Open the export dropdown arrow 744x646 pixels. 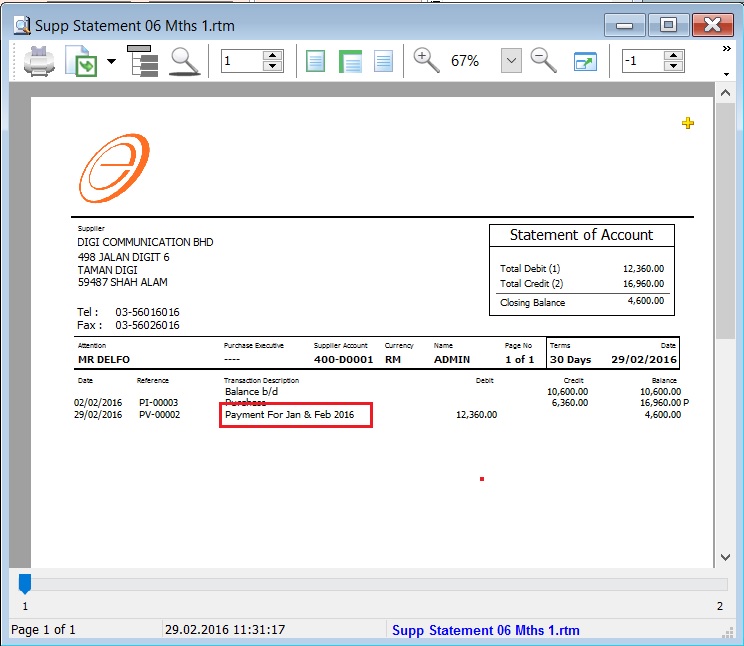click(111, 62)
